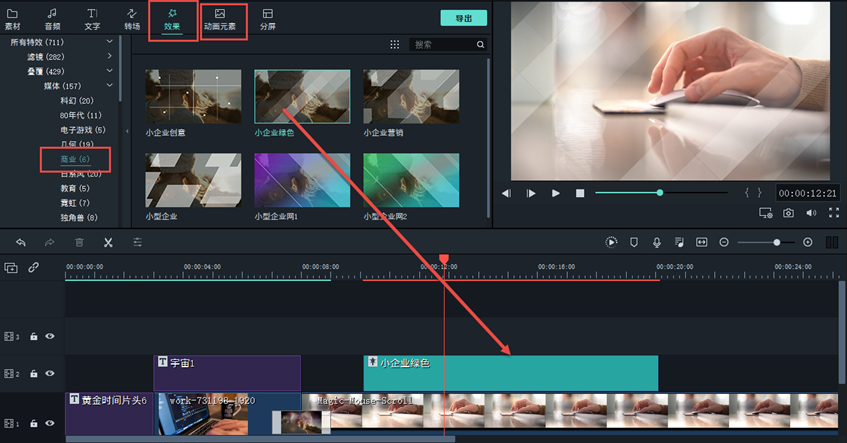Select the 80年代 (11) category
This screenshot has height=443, width=847.
[80, 115]
